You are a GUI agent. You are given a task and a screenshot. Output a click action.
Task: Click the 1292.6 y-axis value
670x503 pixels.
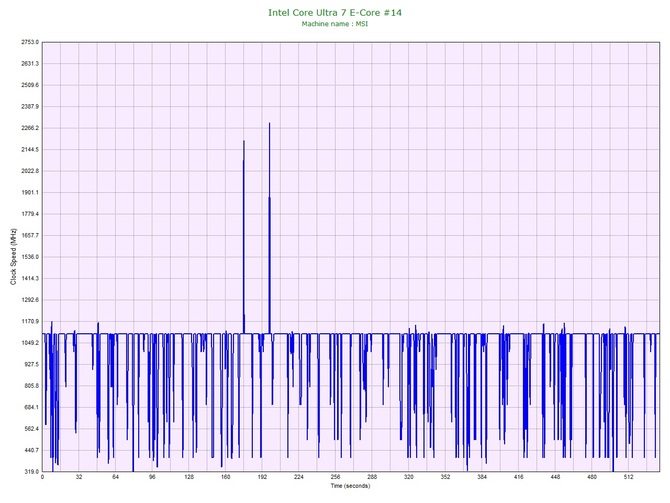point(30,300)
